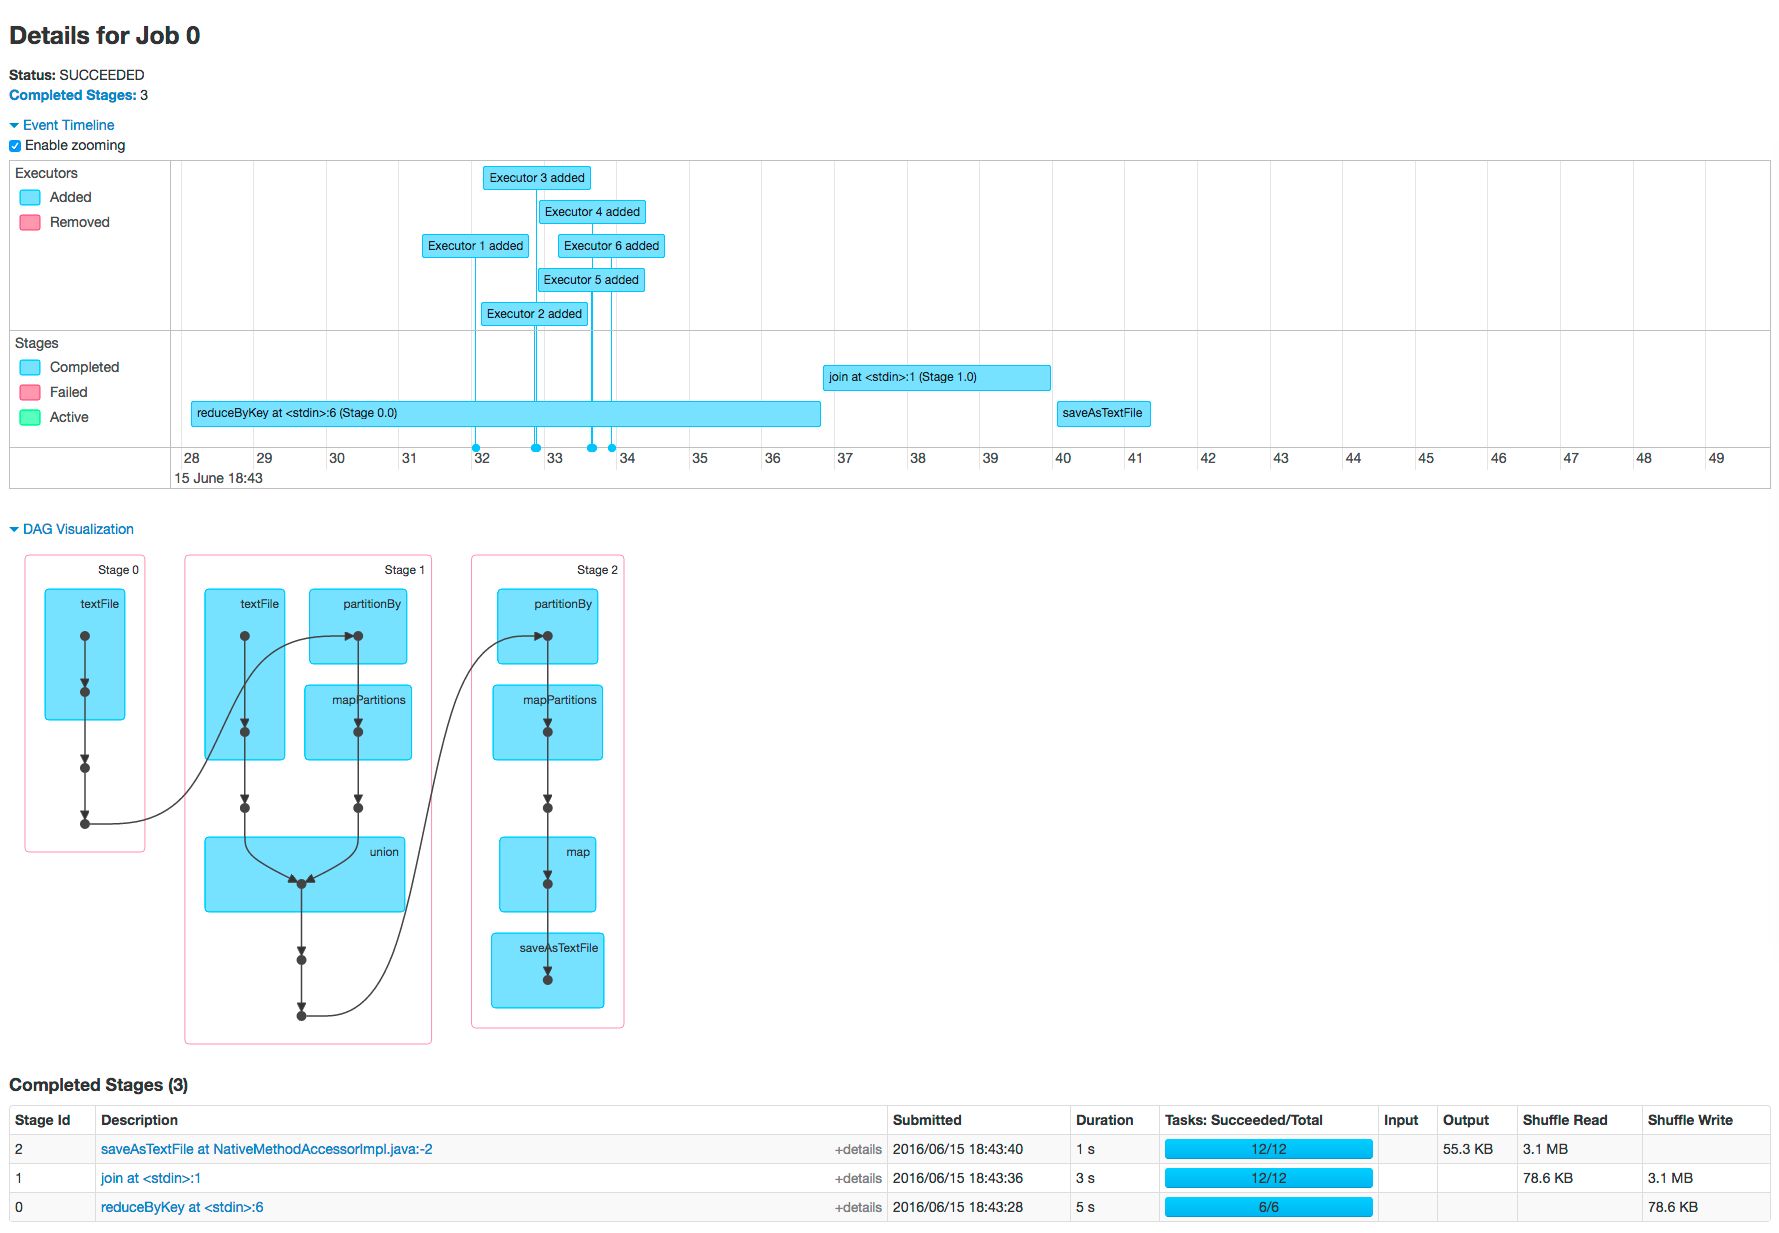Select the Executor 1 added event
The image size is (1779, 1233).
coord(475,246)
